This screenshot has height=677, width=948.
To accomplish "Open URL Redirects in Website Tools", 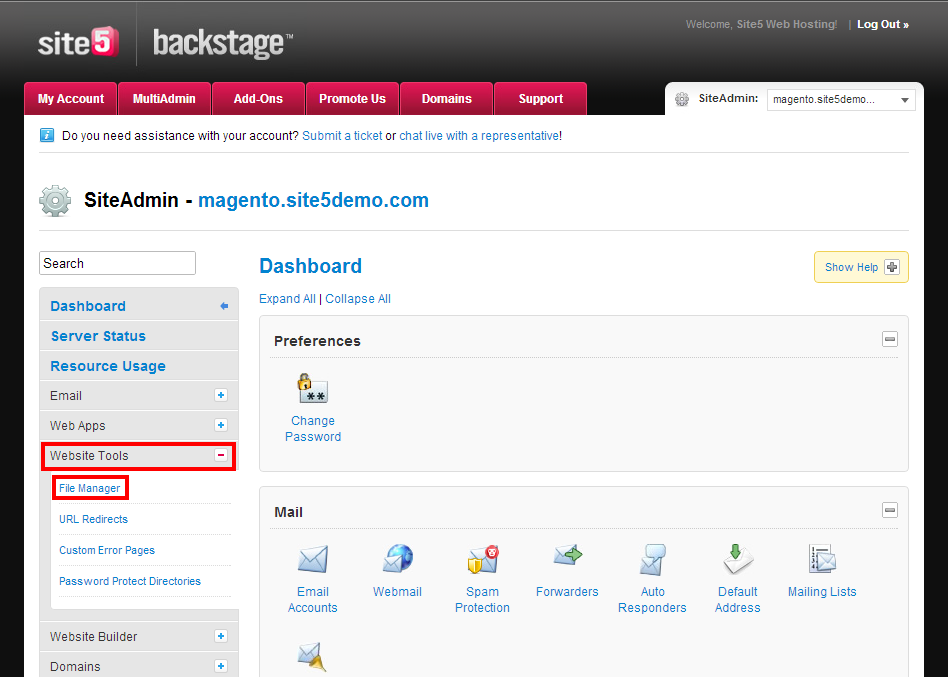I will point(93,519).
